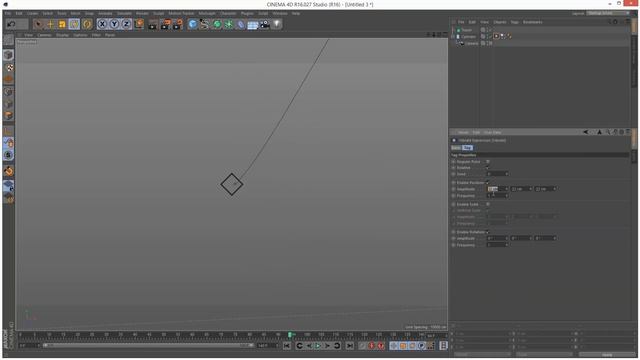Switch to Edges mode

8,104
